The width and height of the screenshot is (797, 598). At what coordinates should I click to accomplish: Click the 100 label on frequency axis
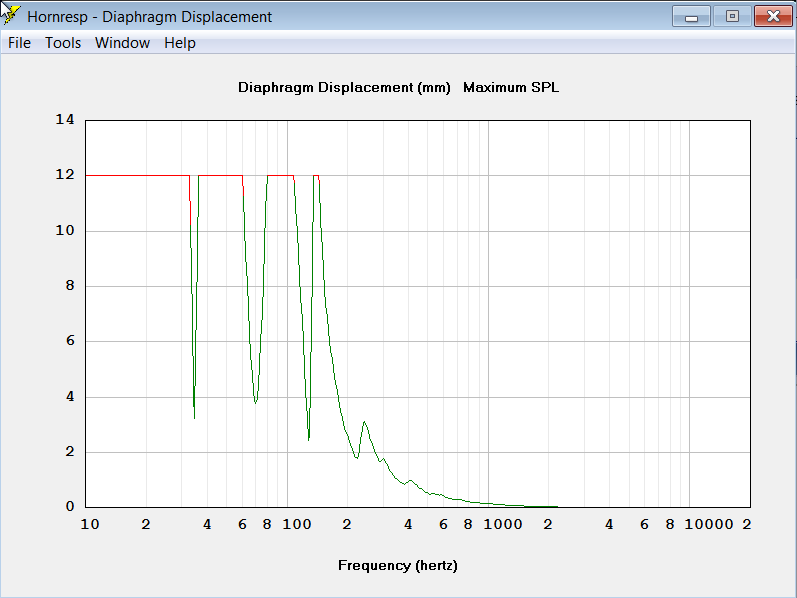click(297, 524)
